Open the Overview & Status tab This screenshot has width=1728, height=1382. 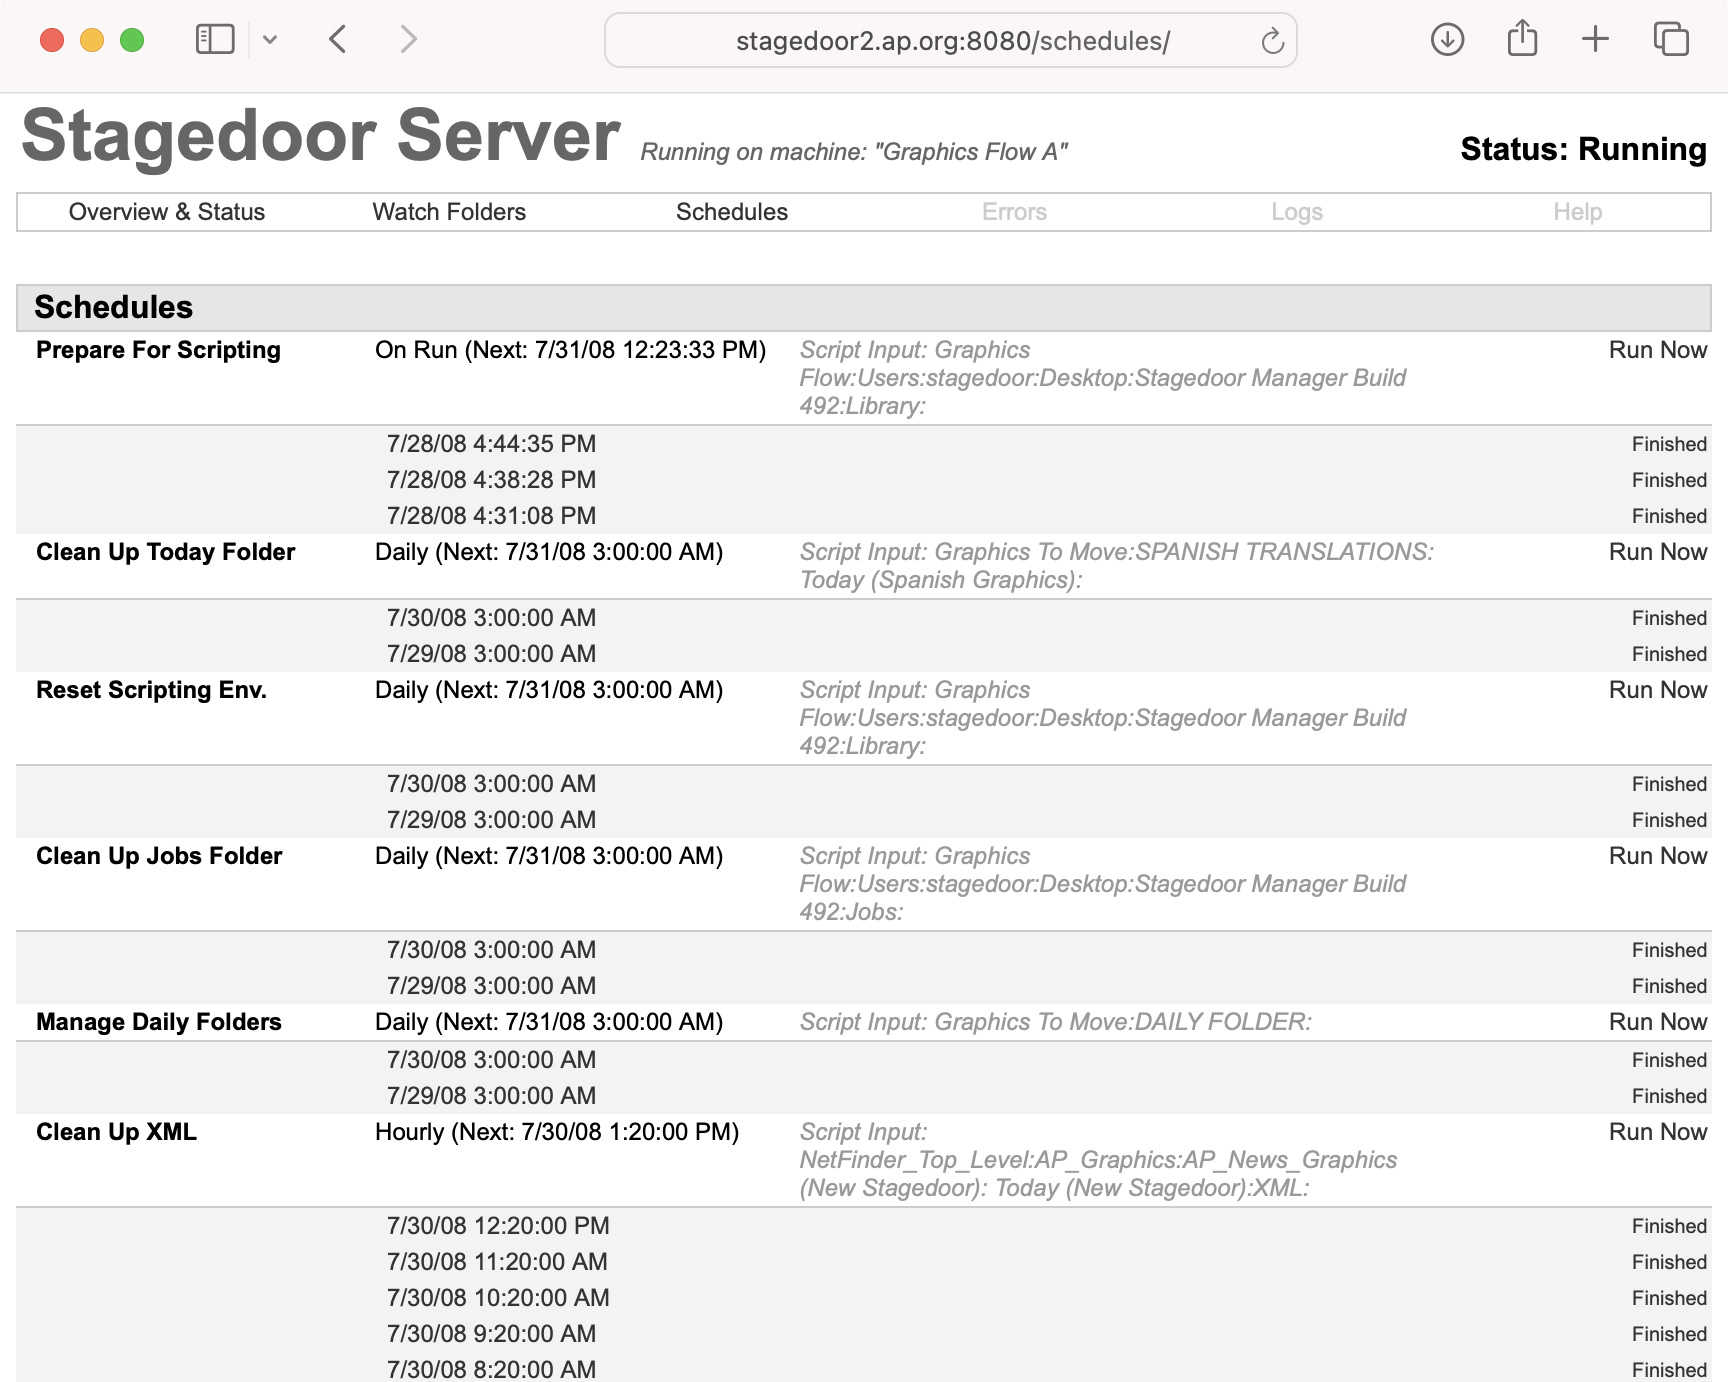[x=167, y=212]
